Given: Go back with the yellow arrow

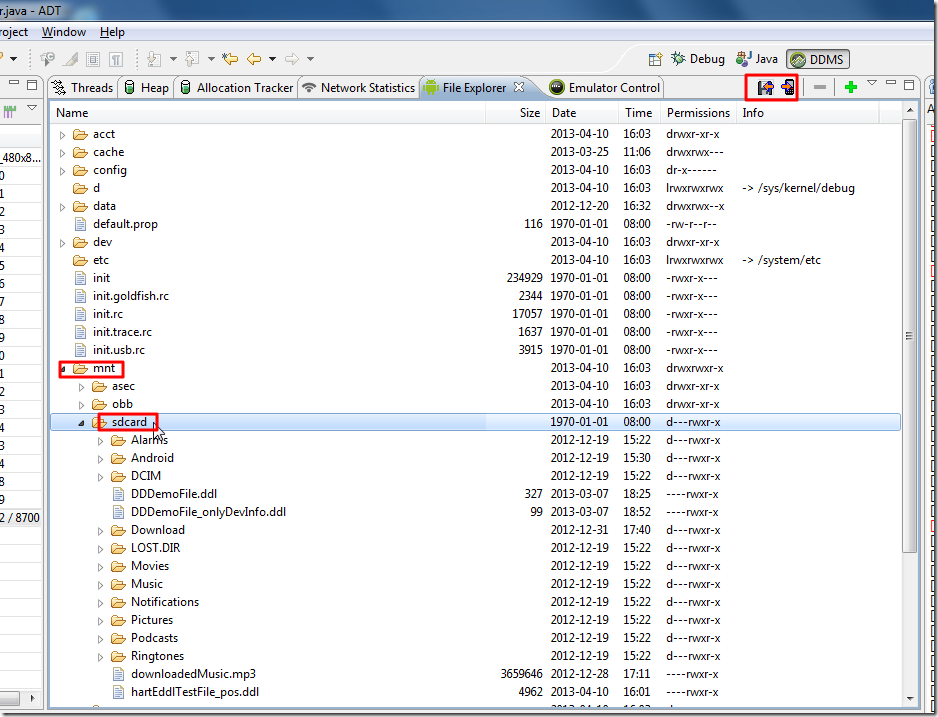Looking at the screenshot, I should pos(254,59).
